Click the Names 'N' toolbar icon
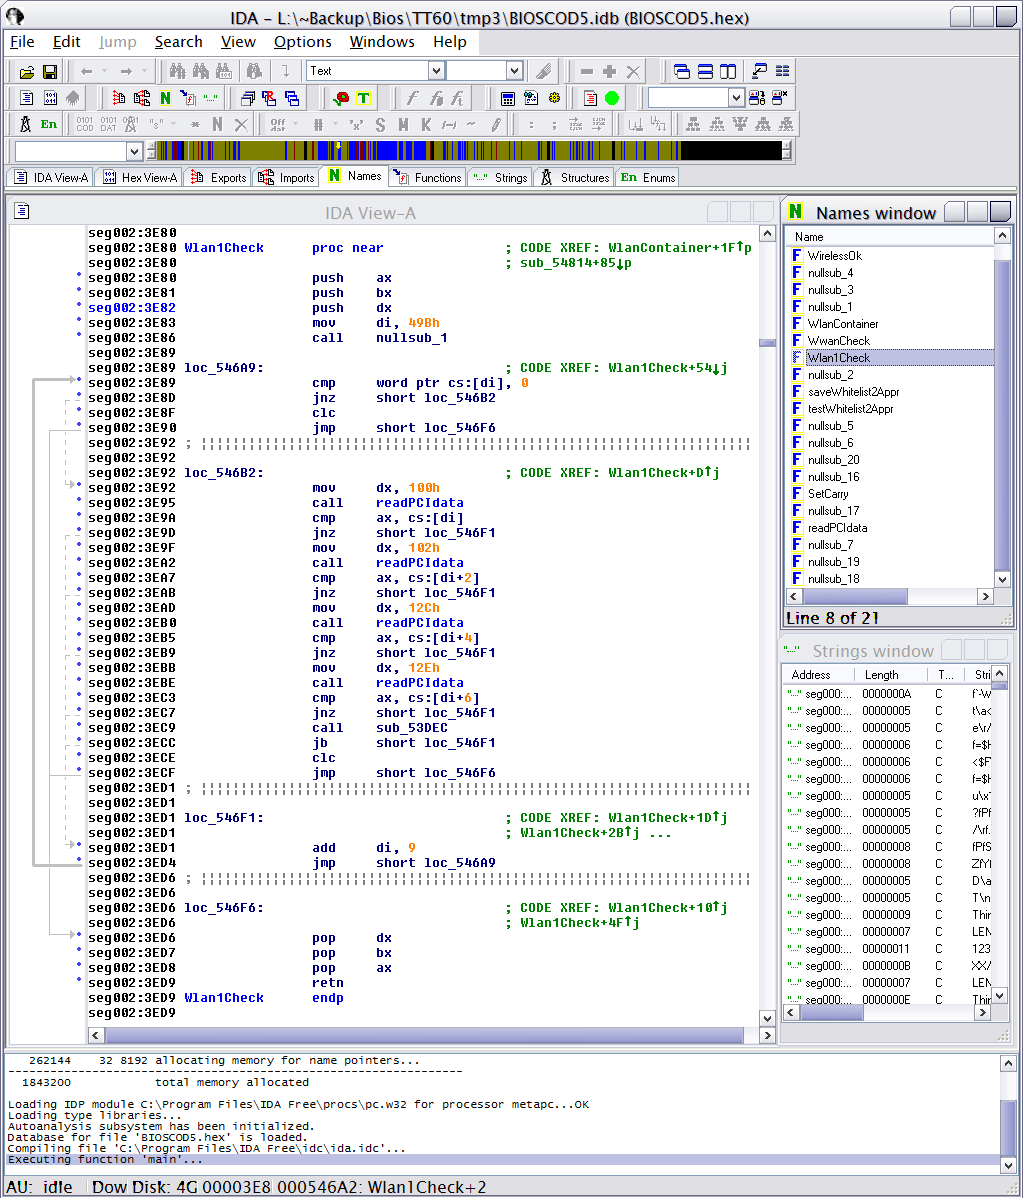Viewport: 1023px width, 1198px height. click(x=165, y=98)
